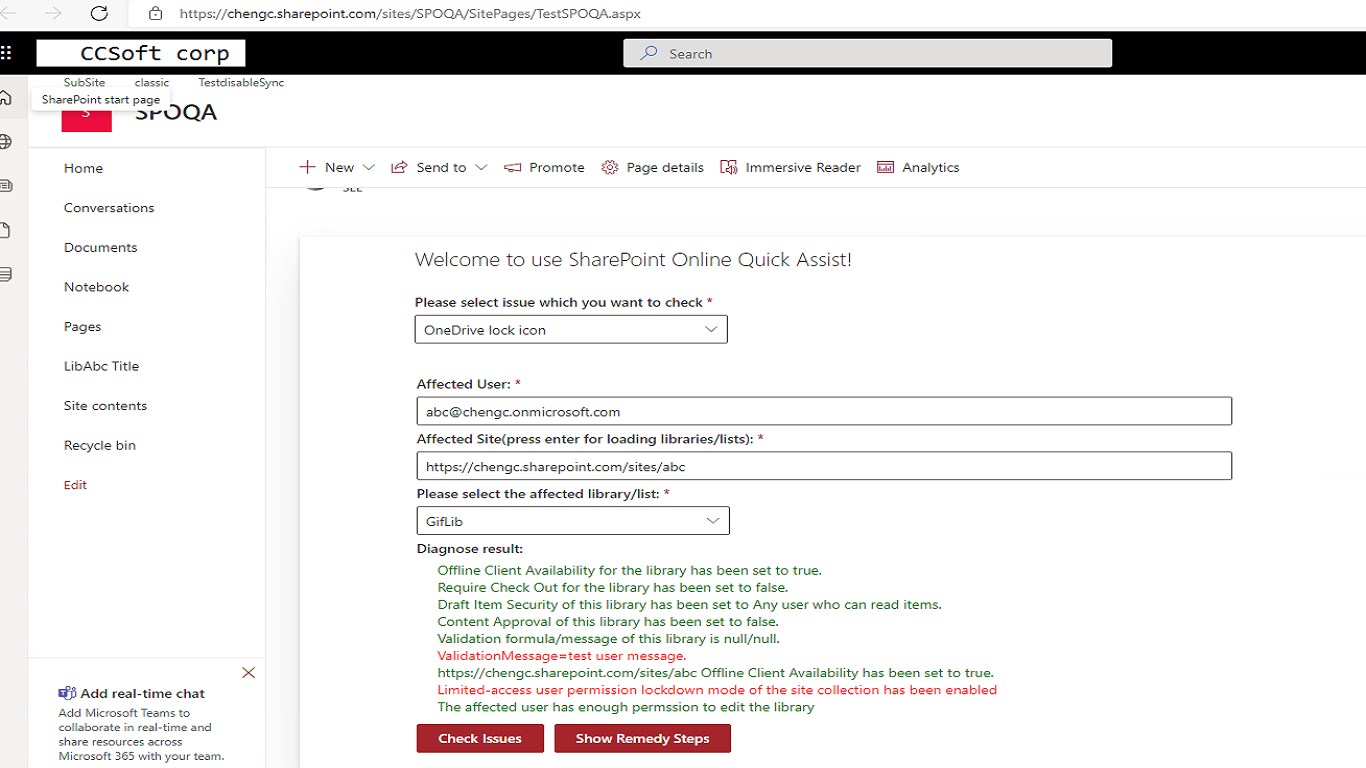Focus the SharePoint Search box
1366x768 pixels.
pos(867,53)
